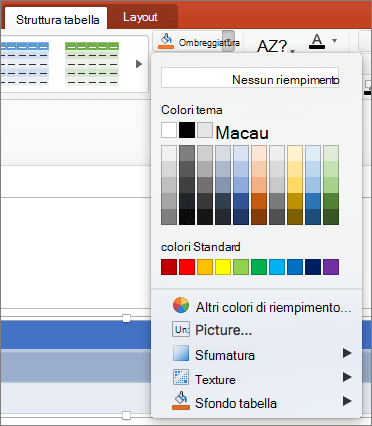Select dark red standard color

(169, 267)
